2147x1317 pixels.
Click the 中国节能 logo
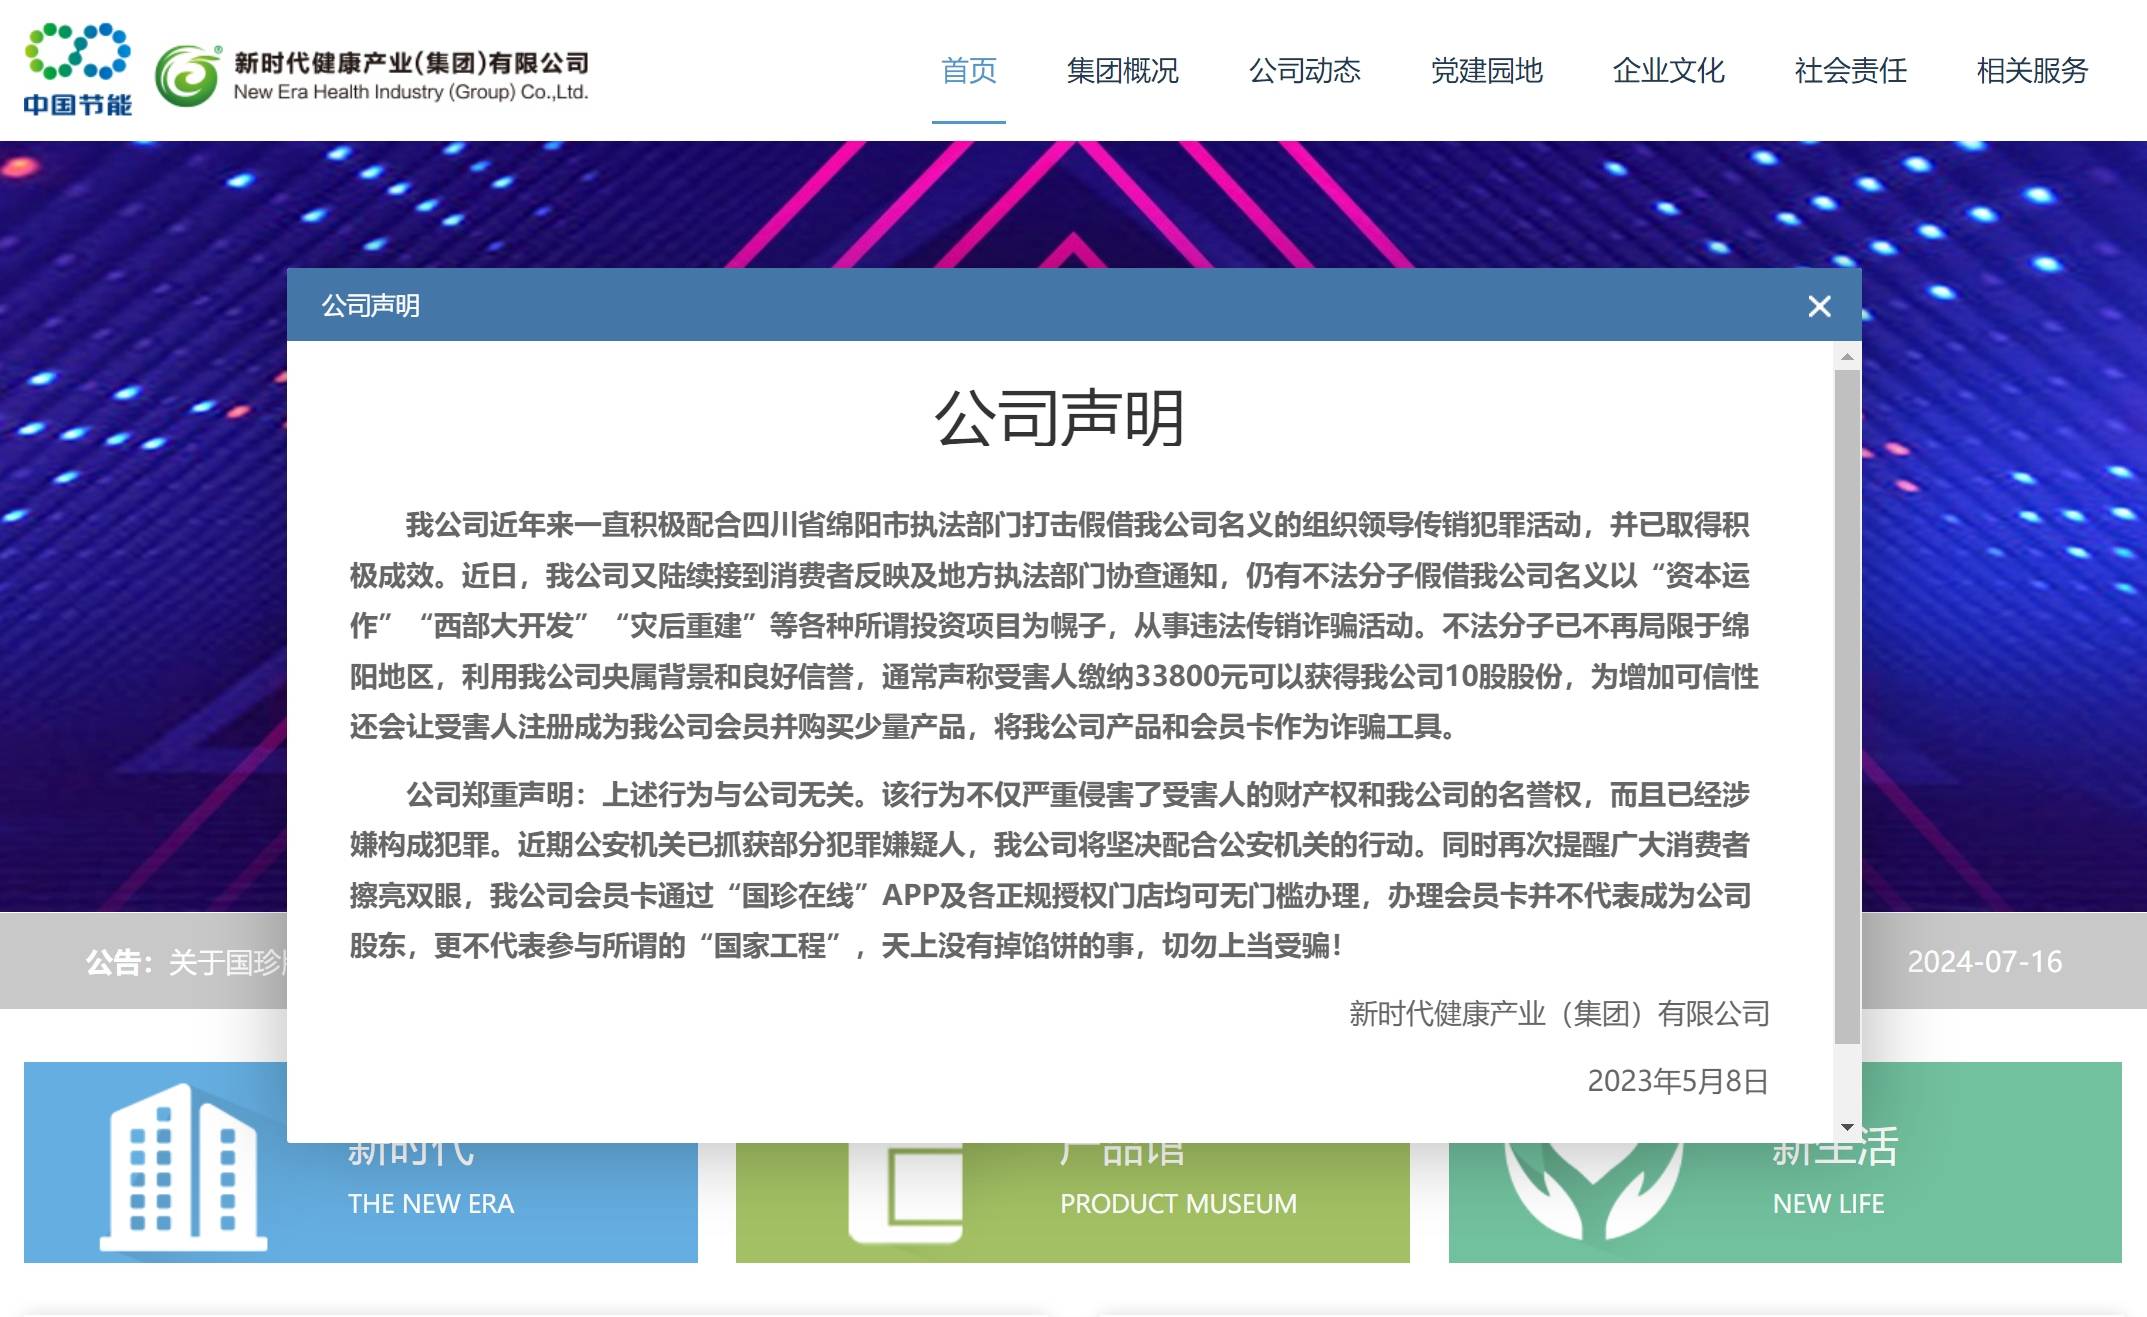click(77, 69)
